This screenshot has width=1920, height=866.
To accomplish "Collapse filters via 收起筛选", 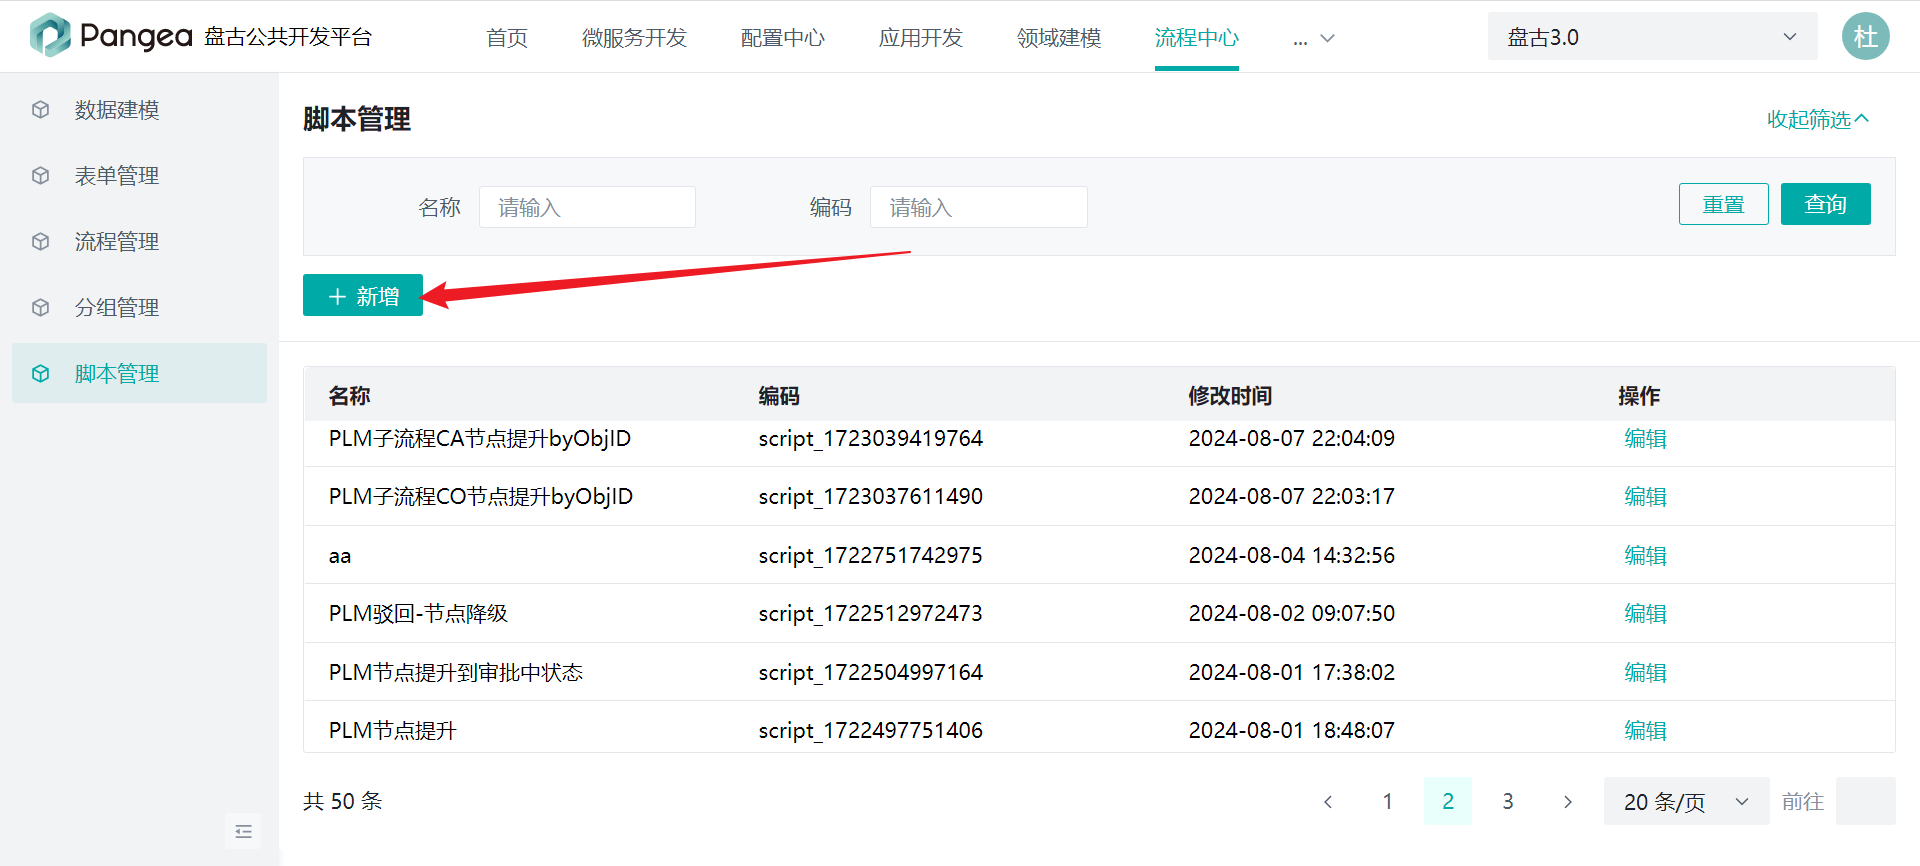I will tap(1817, 120).
